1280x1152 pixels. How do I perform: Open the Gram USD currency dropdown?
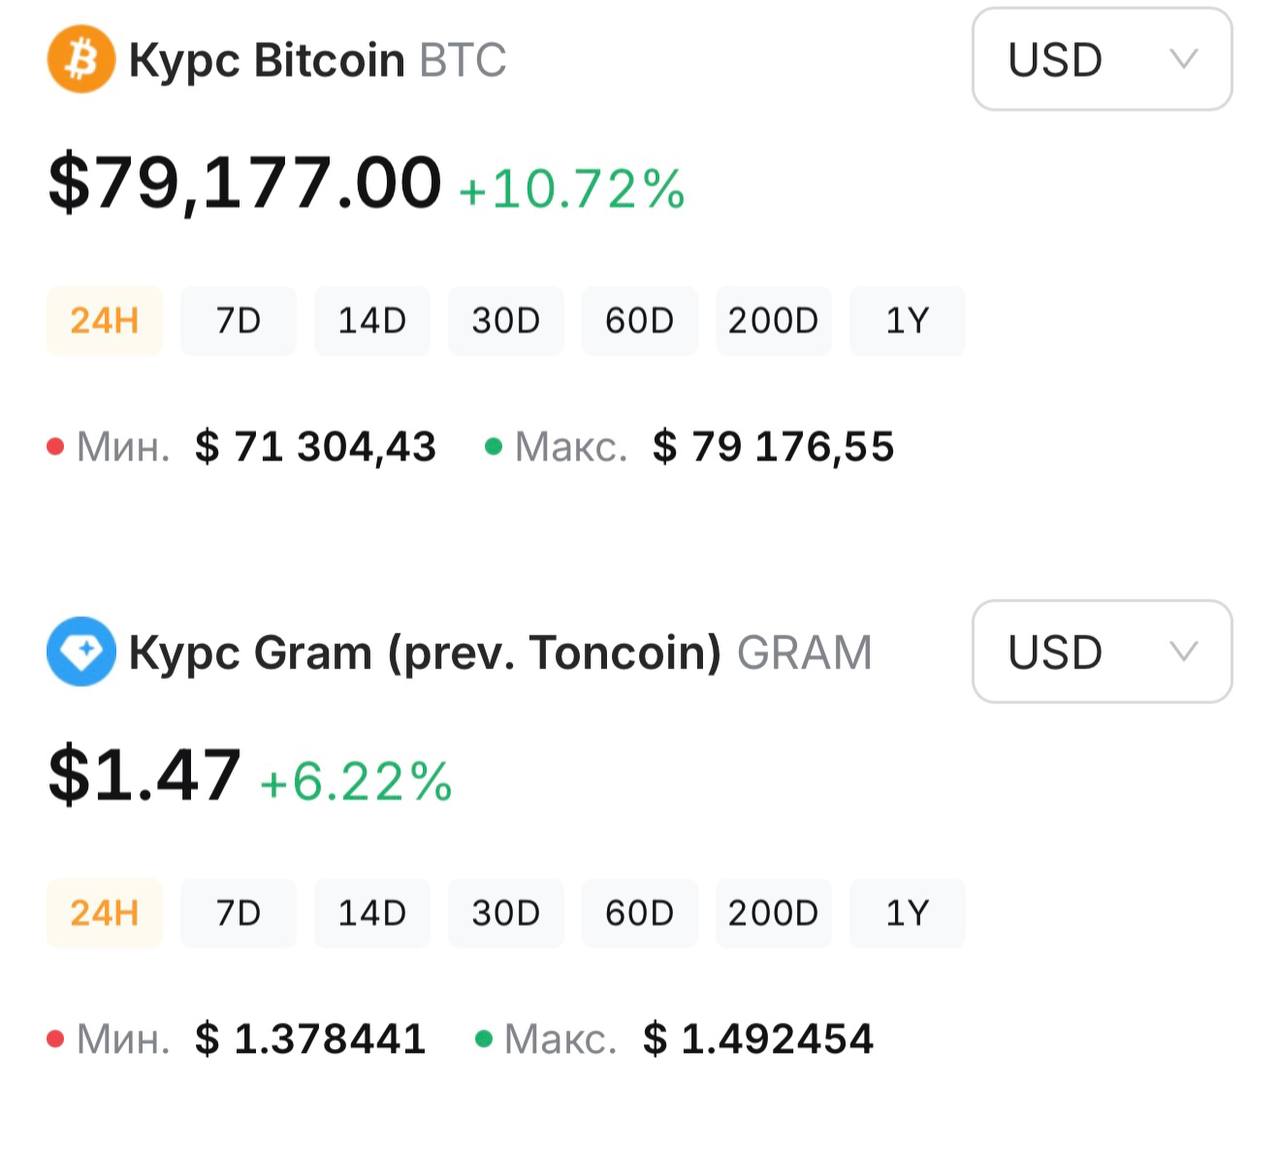point(1102,651)
